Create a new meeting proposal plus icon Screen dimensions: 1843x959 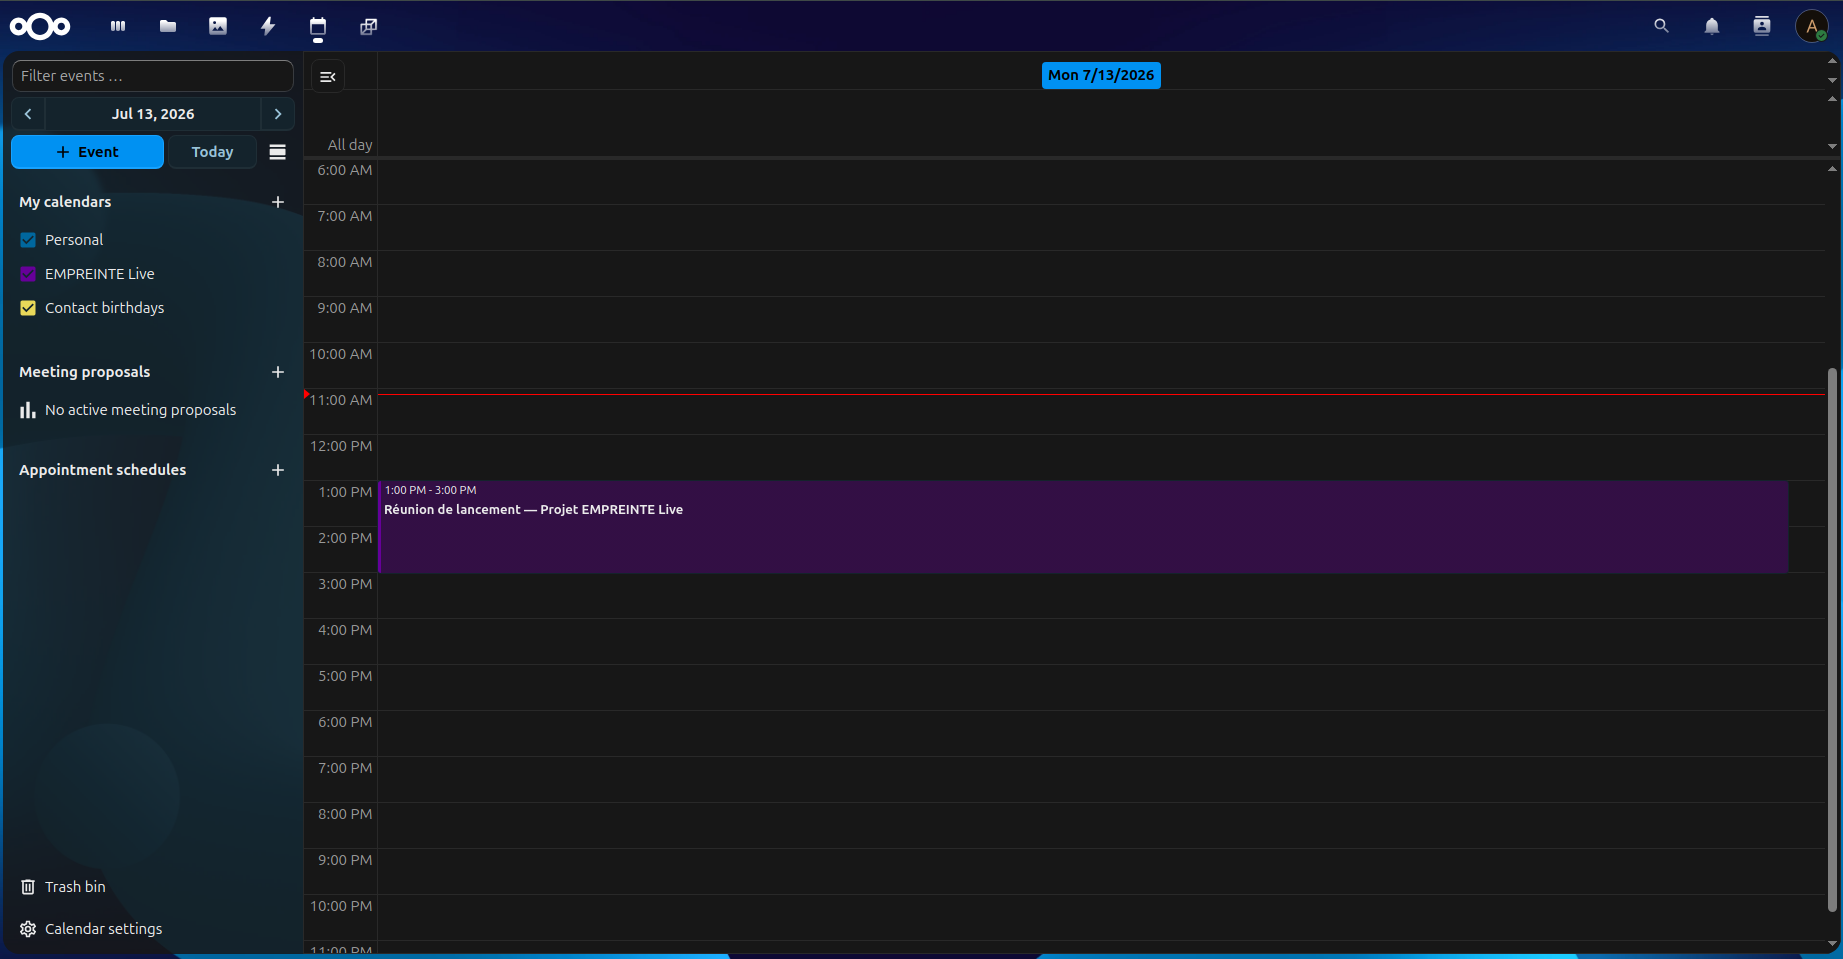pyautogui.click(x=278, y=372)
